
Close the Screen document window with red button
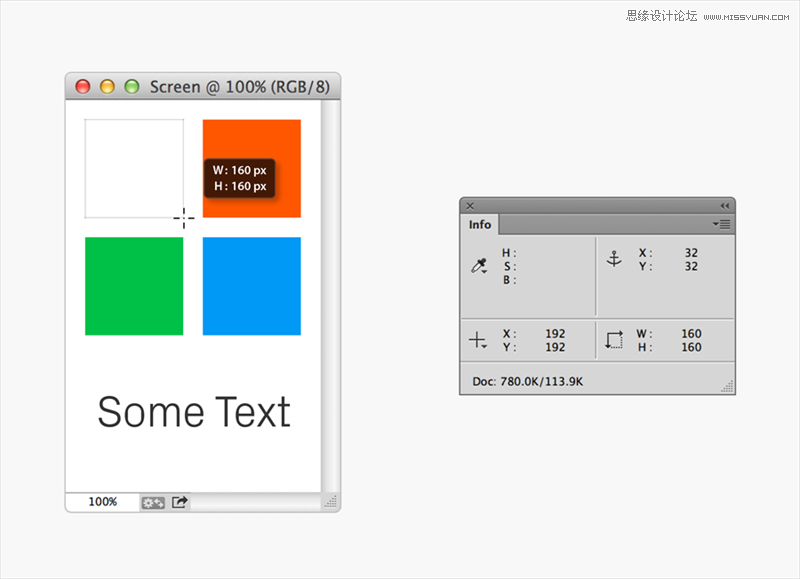83,87
